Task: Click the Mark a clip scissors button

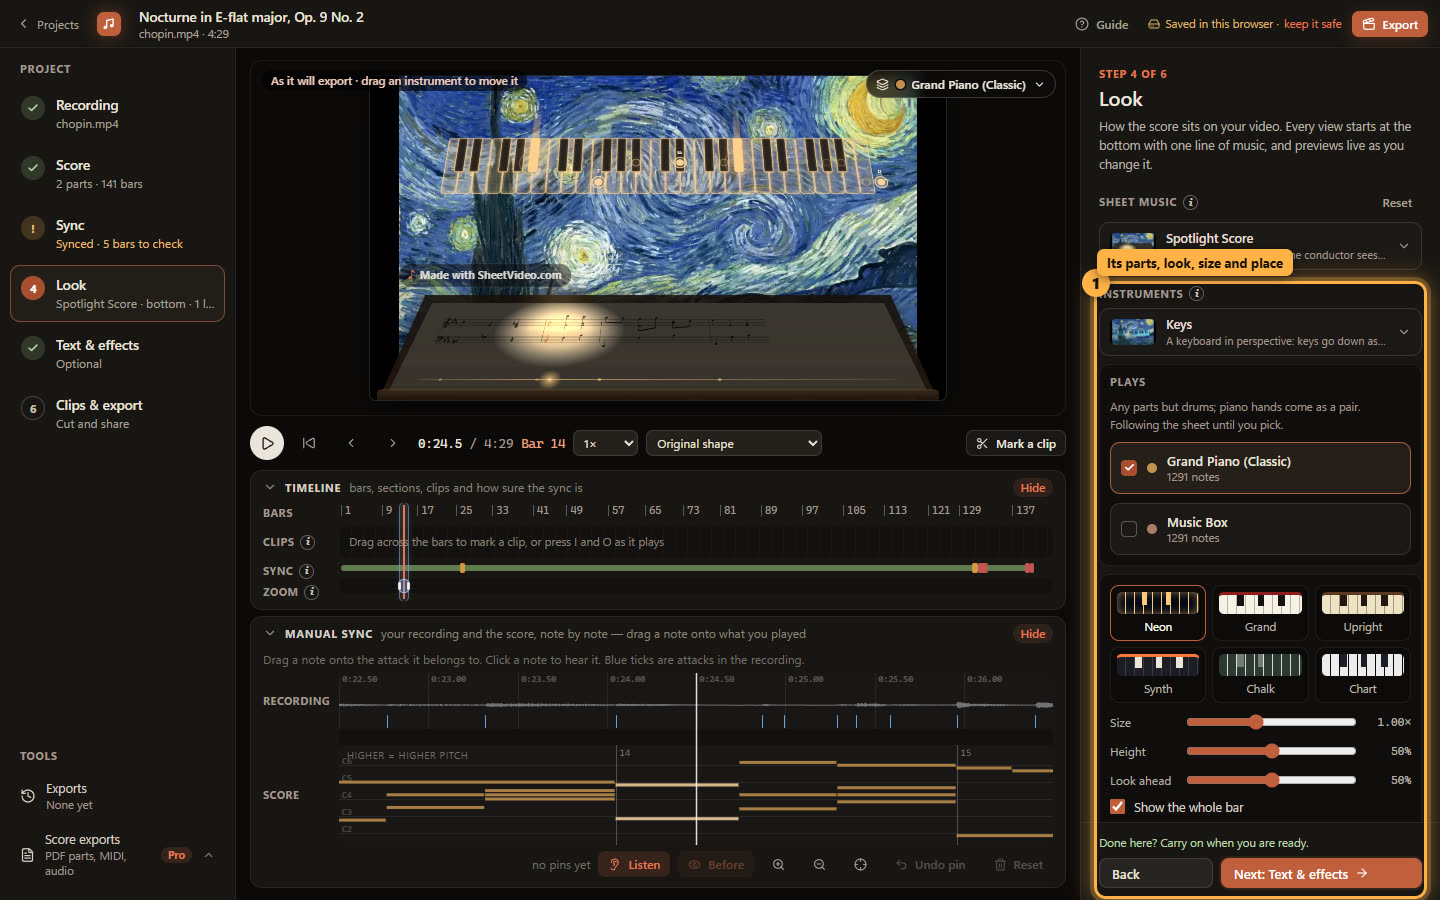Action: 1015,444
